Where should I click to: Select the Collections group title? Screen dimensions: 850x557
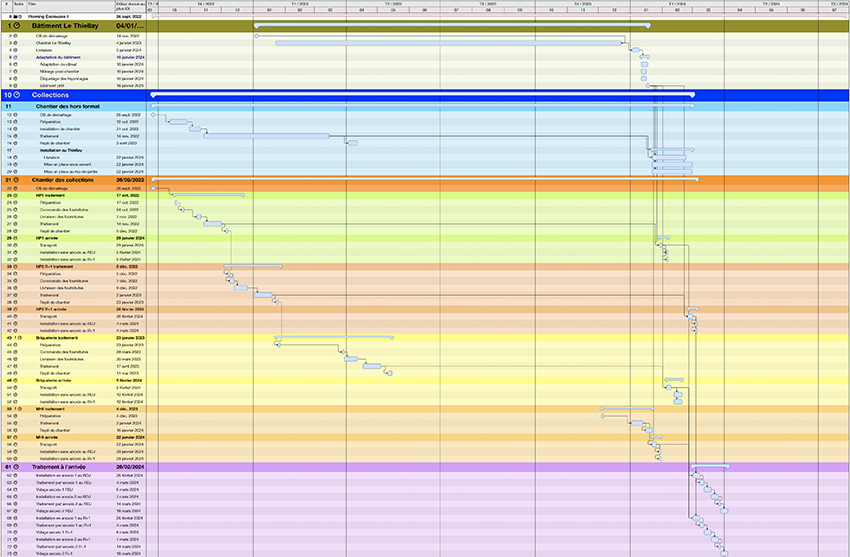(x=50, y=95)
